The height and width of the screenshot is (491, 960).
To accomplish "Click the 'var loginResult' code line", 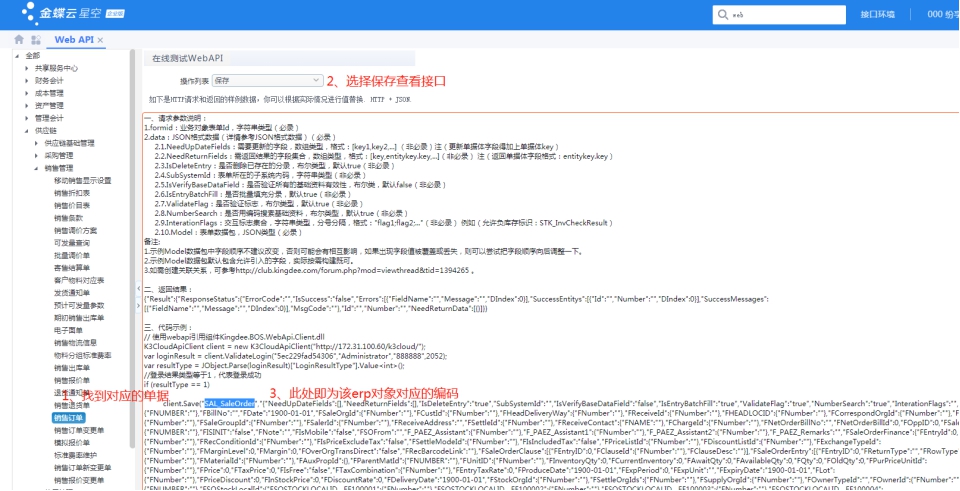I will [x=296, y=356].
